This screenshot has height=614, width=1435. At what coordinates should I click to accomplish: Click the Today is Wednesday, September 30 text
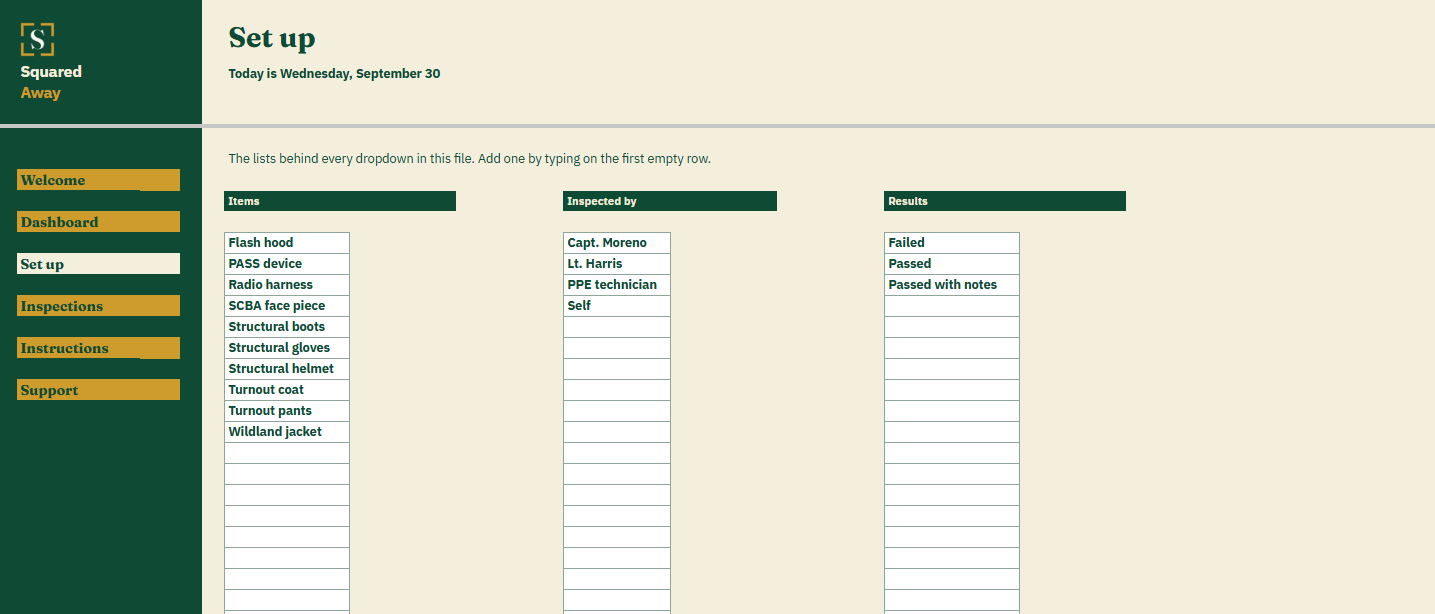pos(334,74)
